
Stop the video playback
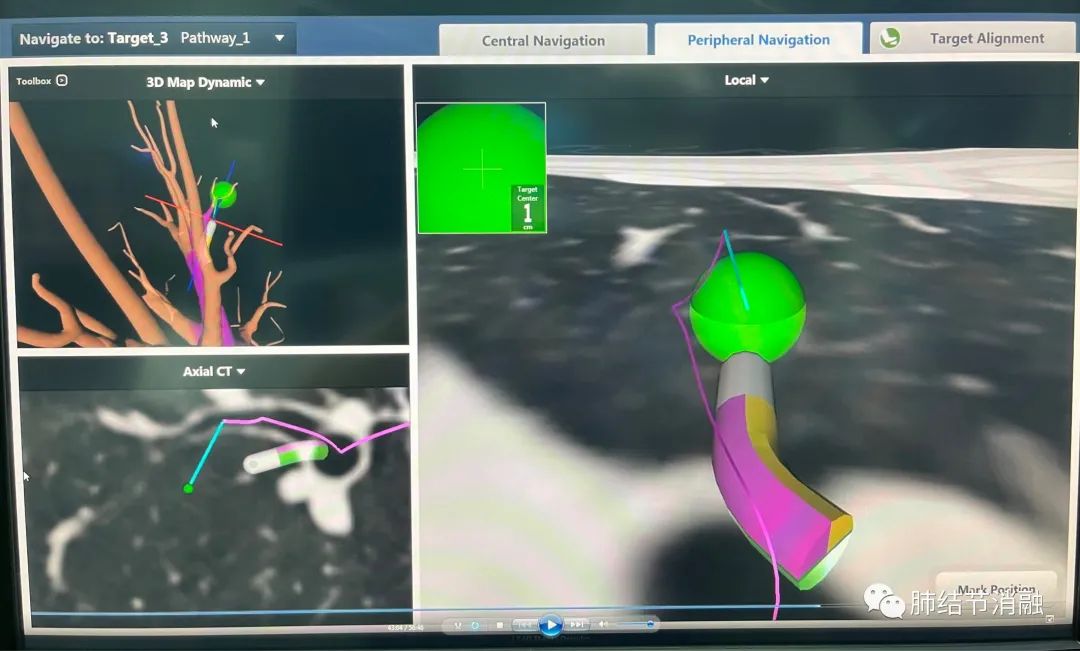(500, 625)
